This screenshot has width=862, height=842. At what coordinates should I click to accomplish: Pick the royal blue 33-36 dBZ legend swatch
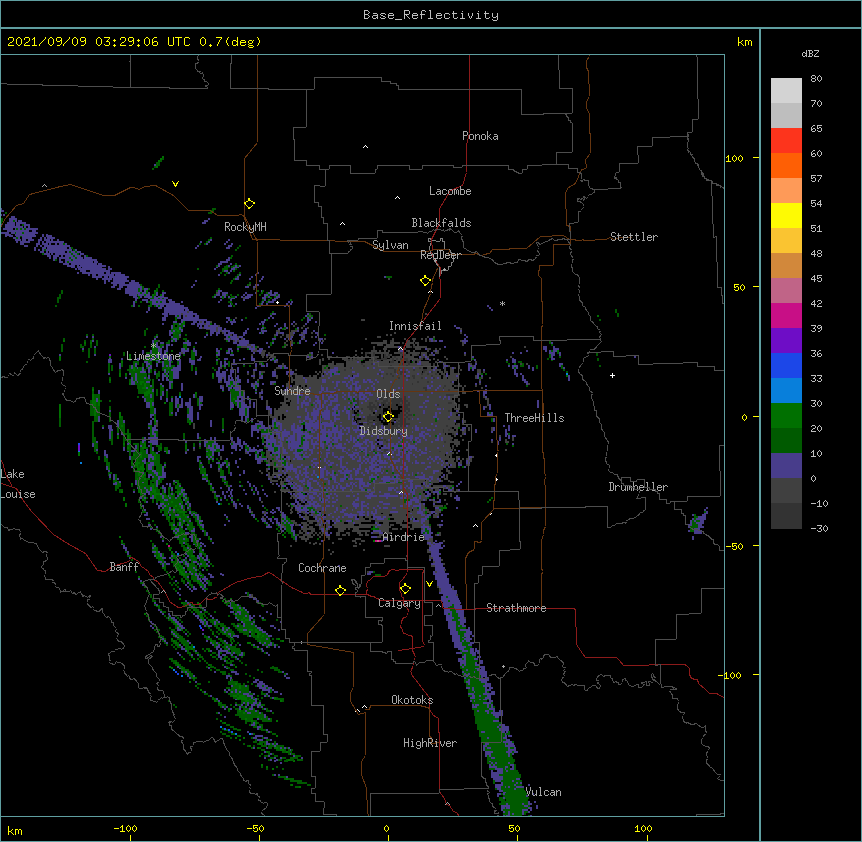tap(786, 365)
